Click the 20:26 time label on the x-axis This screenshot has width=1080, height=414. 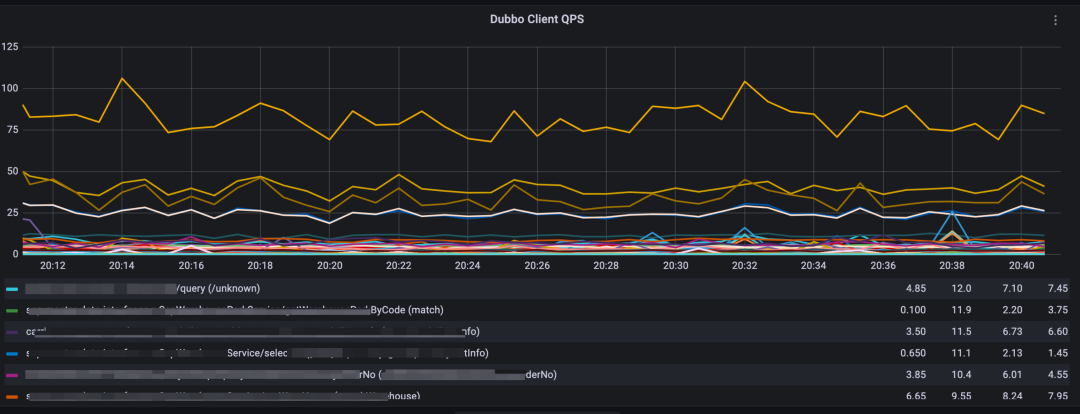(537, 265)
